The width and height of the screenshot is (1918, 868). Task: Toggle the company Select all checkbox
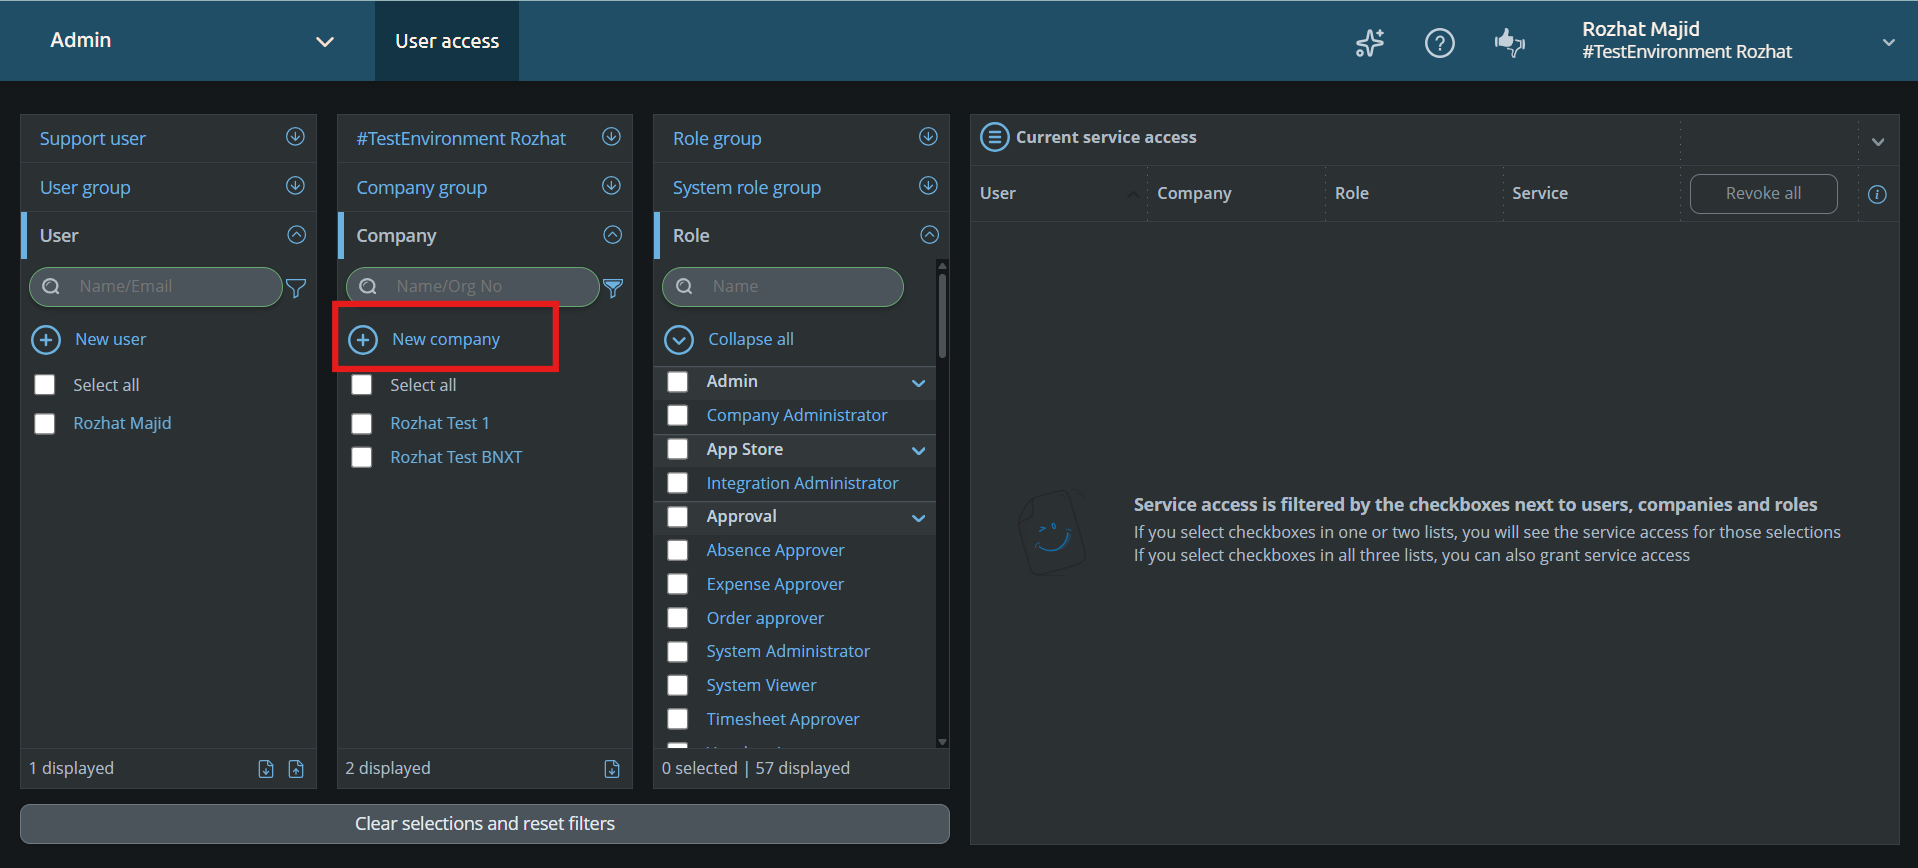(x=362, y=385)
